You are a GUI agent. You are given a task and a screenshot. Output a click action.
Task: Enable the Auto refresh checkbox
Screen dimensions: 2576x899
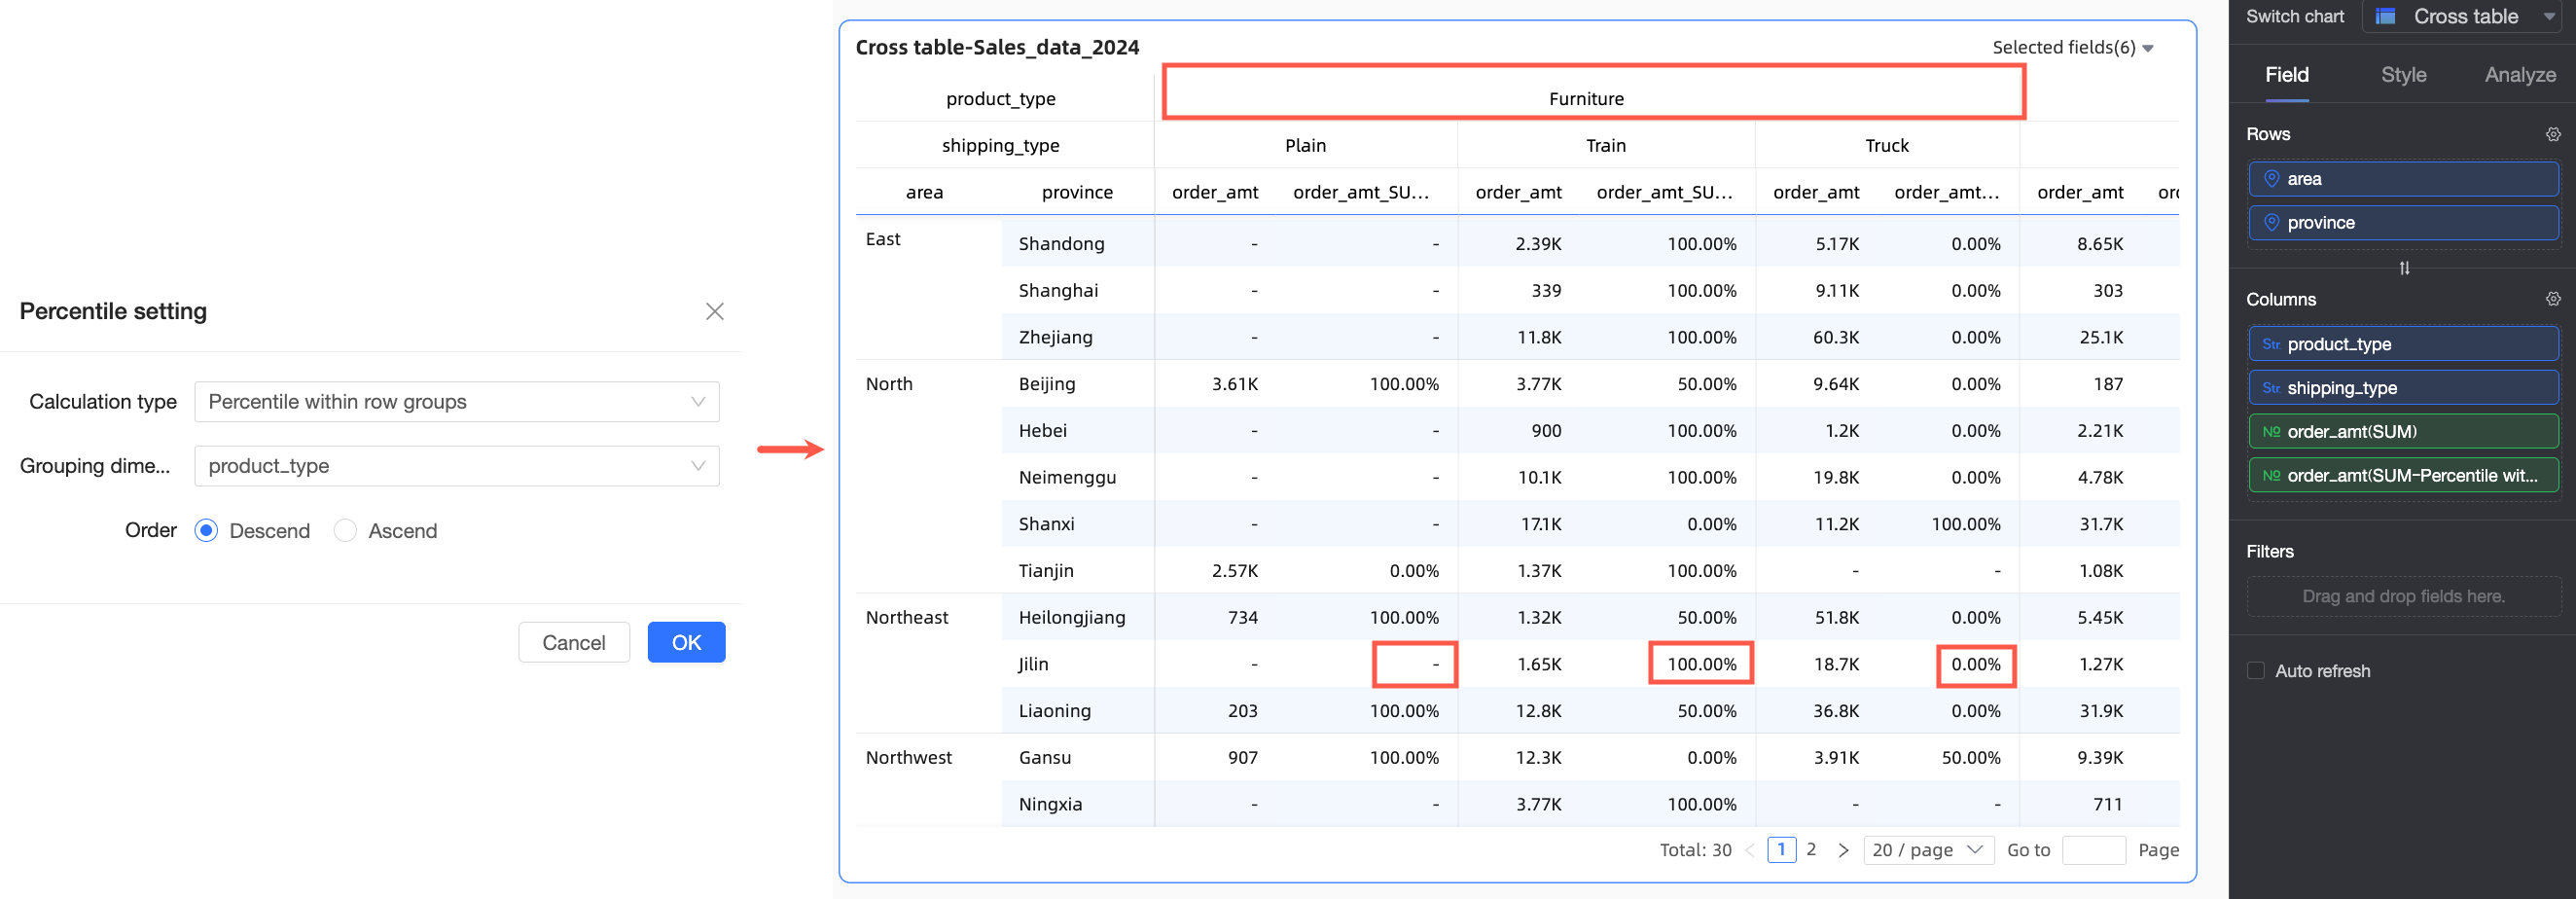pyautogui.click(x=2256, y=671)
